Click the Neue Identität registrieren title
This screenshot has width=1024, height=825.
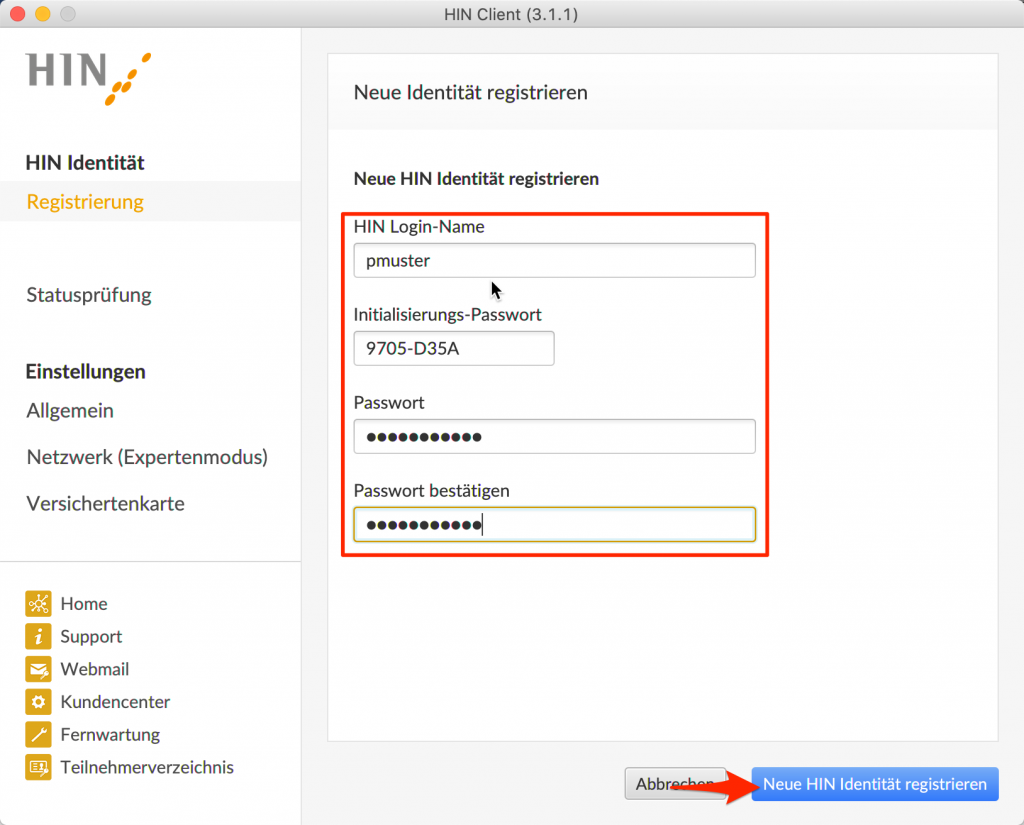(x=470, y=92)
